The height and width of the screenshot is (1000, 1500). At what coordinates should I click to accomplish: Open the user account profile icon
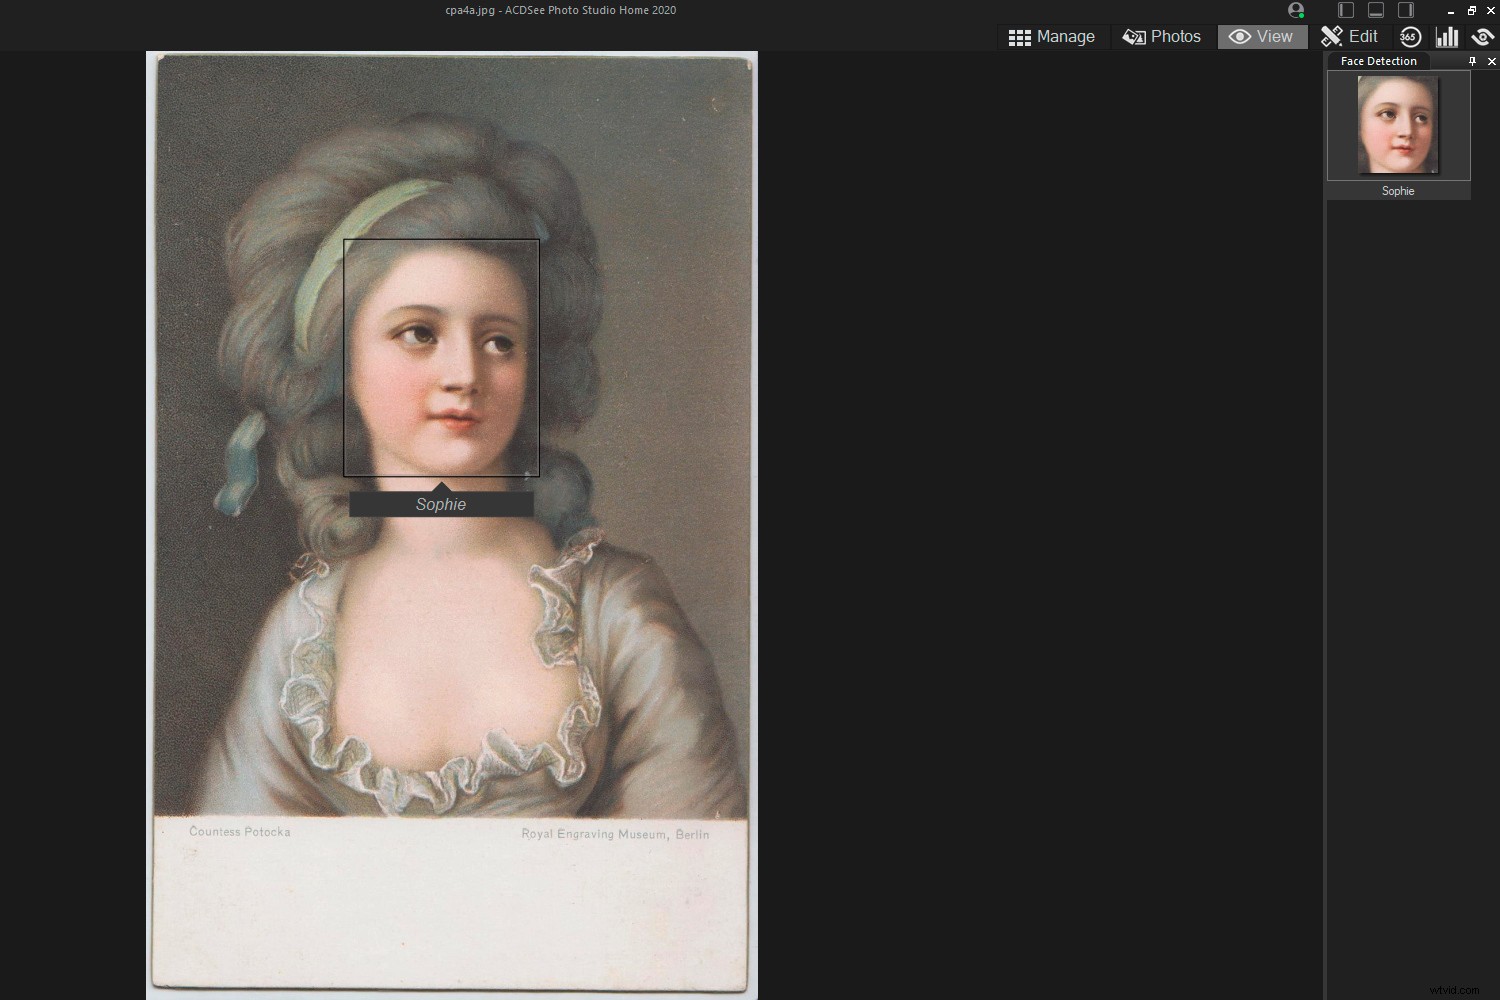click(1296, 10)
